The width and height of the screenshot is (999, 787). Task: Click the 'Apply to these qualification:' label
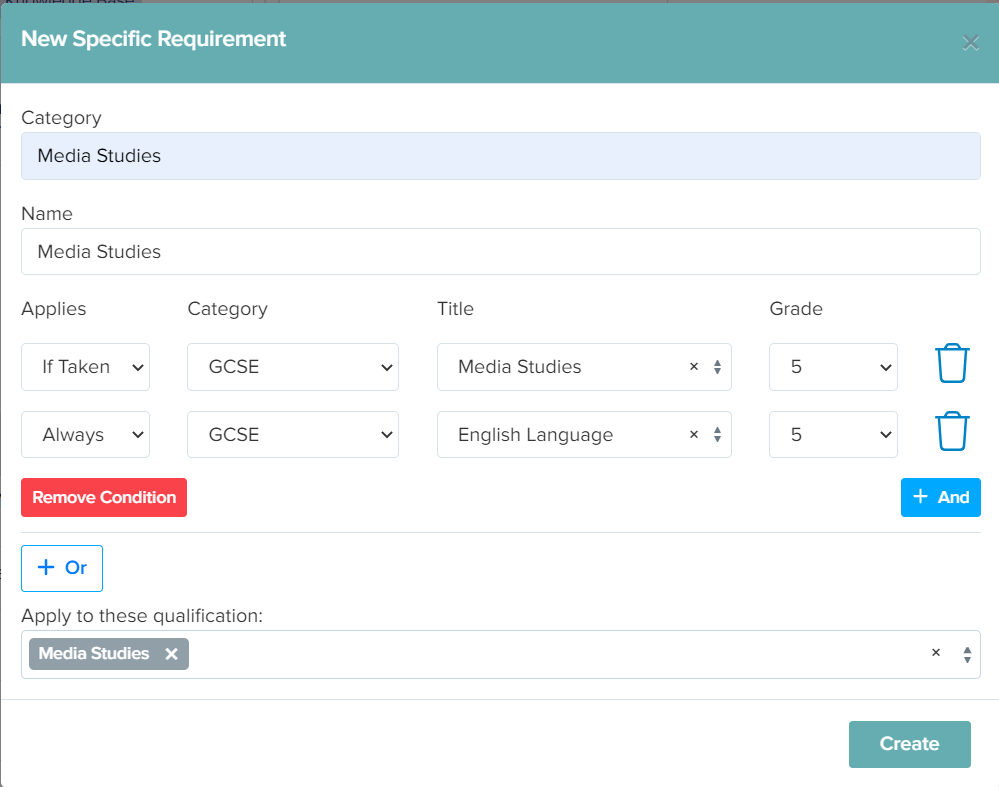click(142, 616)
